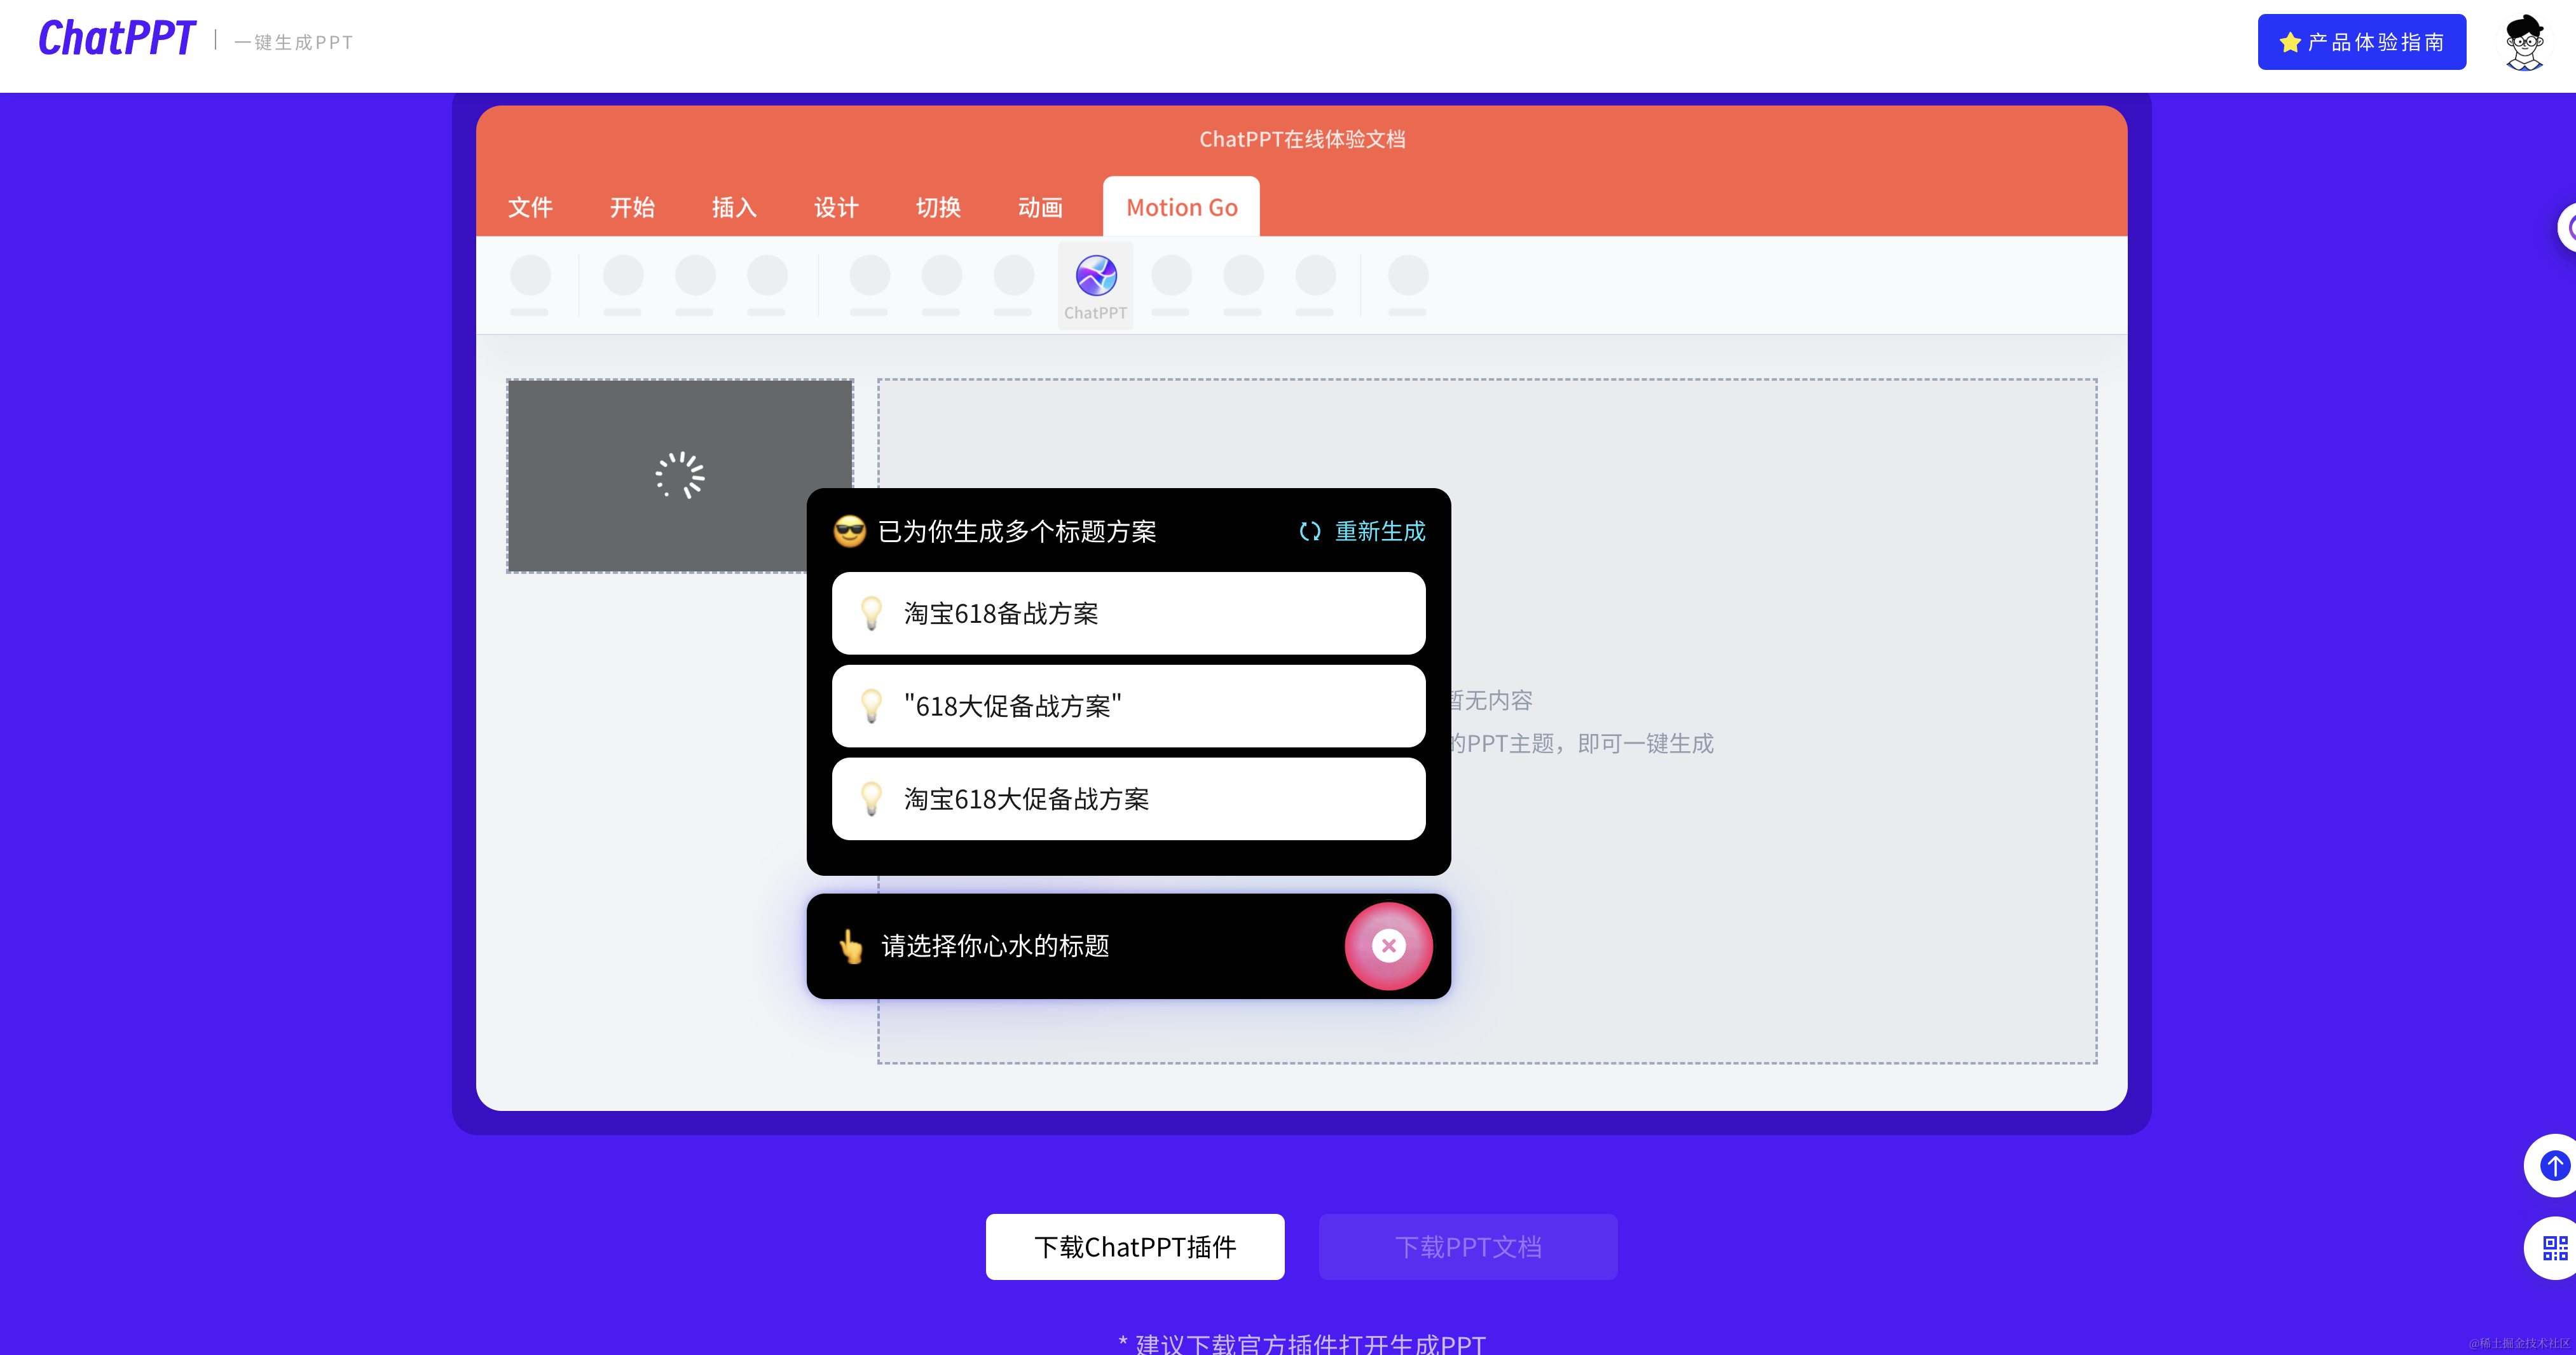The image size is (2576, 1355).
Task: Select the Motion Go tab
Action: [x=1181, y=208]
